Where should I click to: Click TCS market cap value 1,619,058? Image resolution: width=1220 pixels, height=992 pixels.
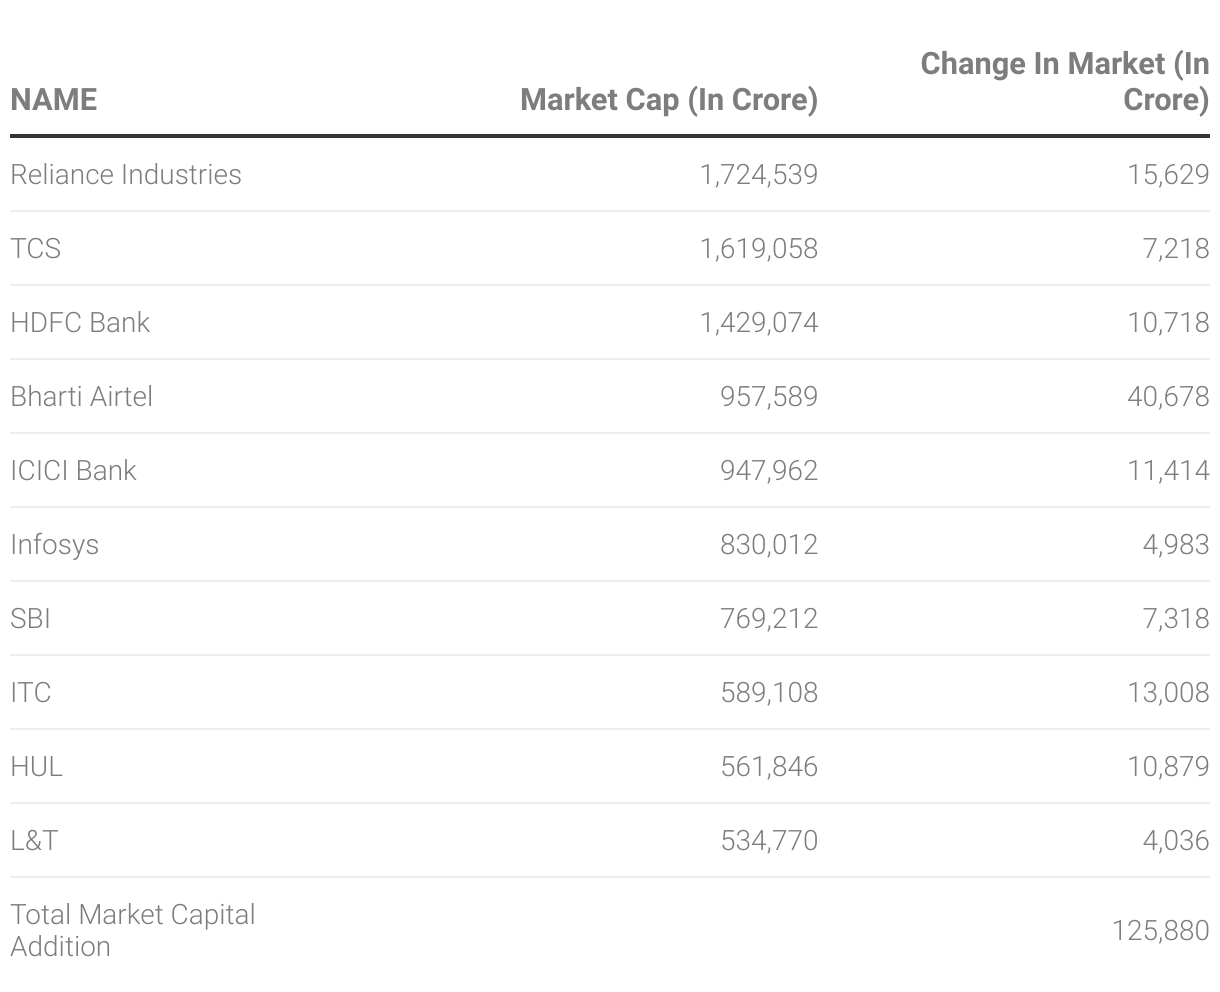[758, 249]
